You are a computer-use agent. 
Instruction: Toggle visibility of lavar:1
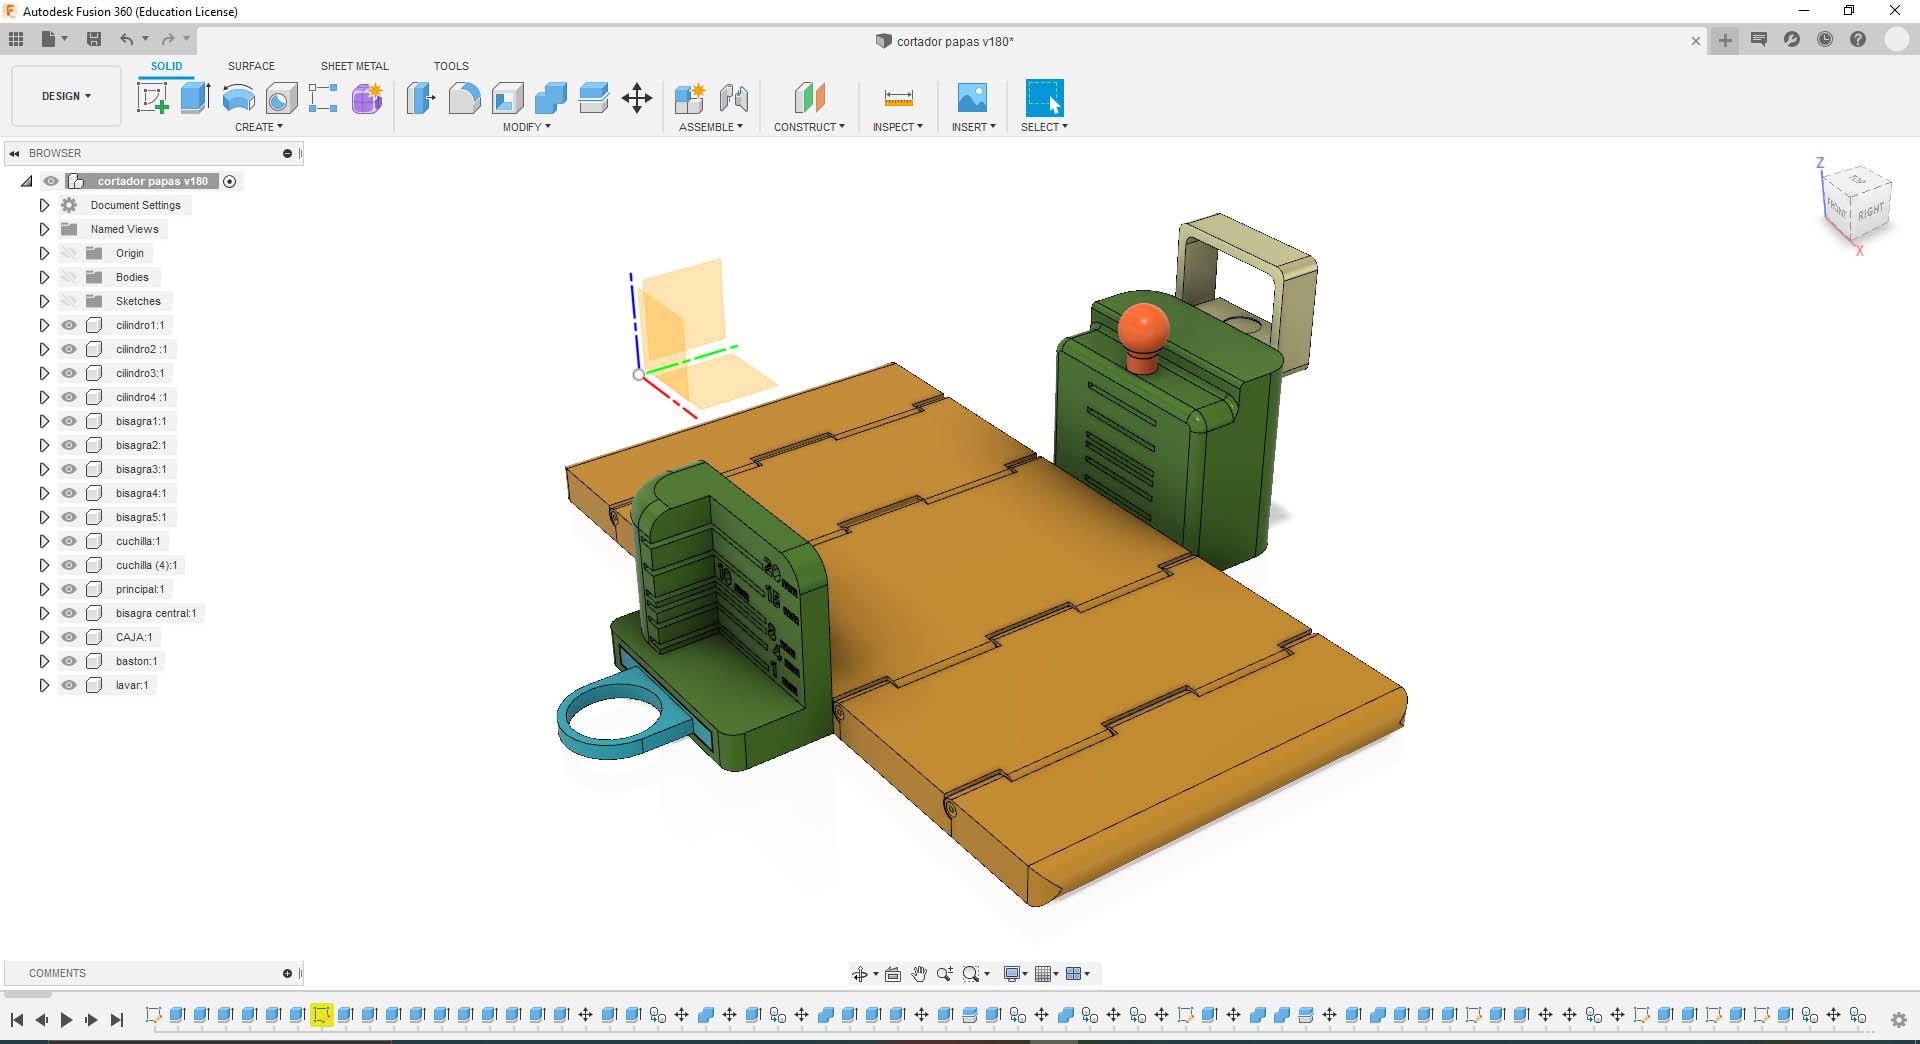69,685
